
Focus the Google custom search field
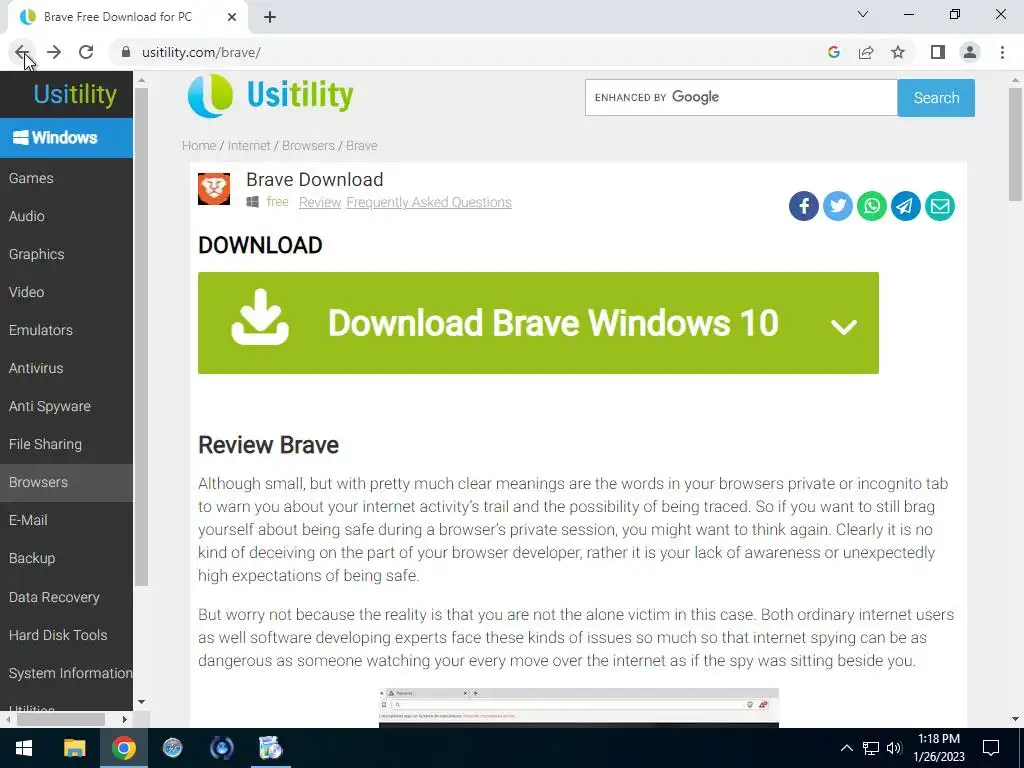click(x=741, y=97)
